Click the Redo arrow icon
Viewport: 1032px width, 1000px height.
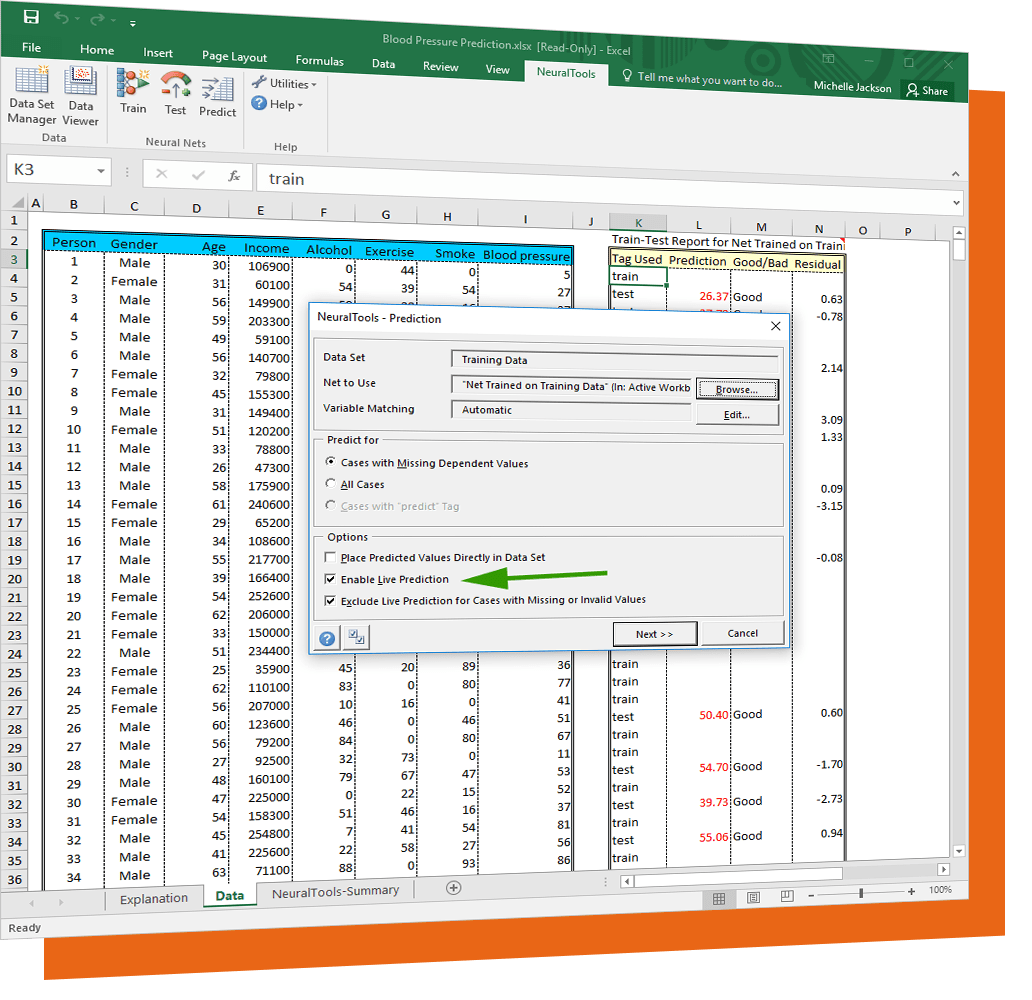[97, 20]
